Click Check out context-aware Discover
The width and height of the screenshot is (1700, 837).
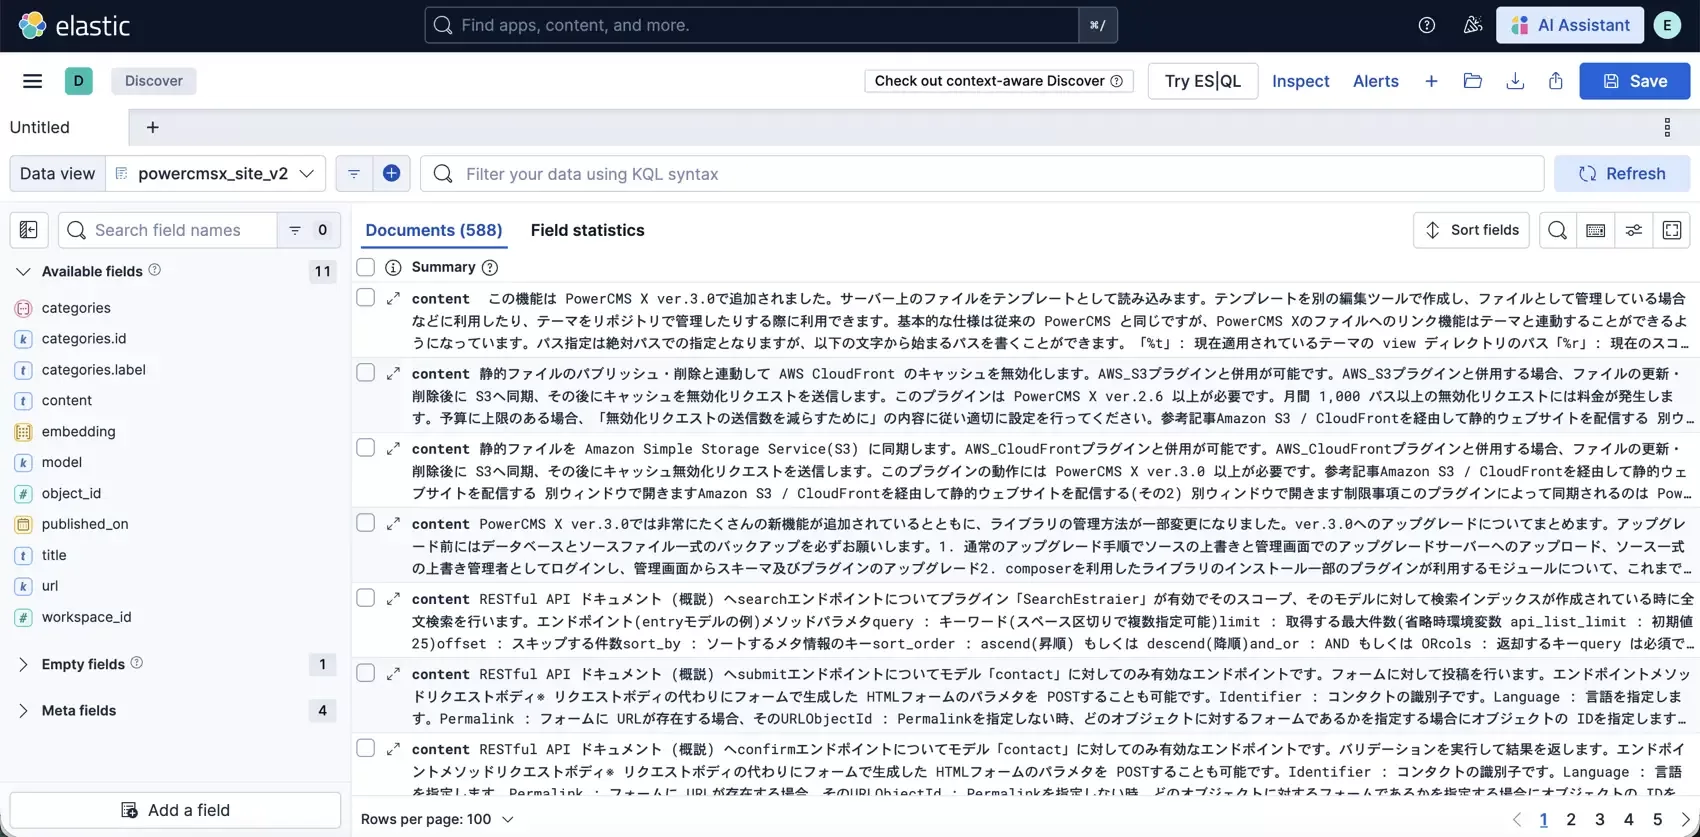click(998, 81)
